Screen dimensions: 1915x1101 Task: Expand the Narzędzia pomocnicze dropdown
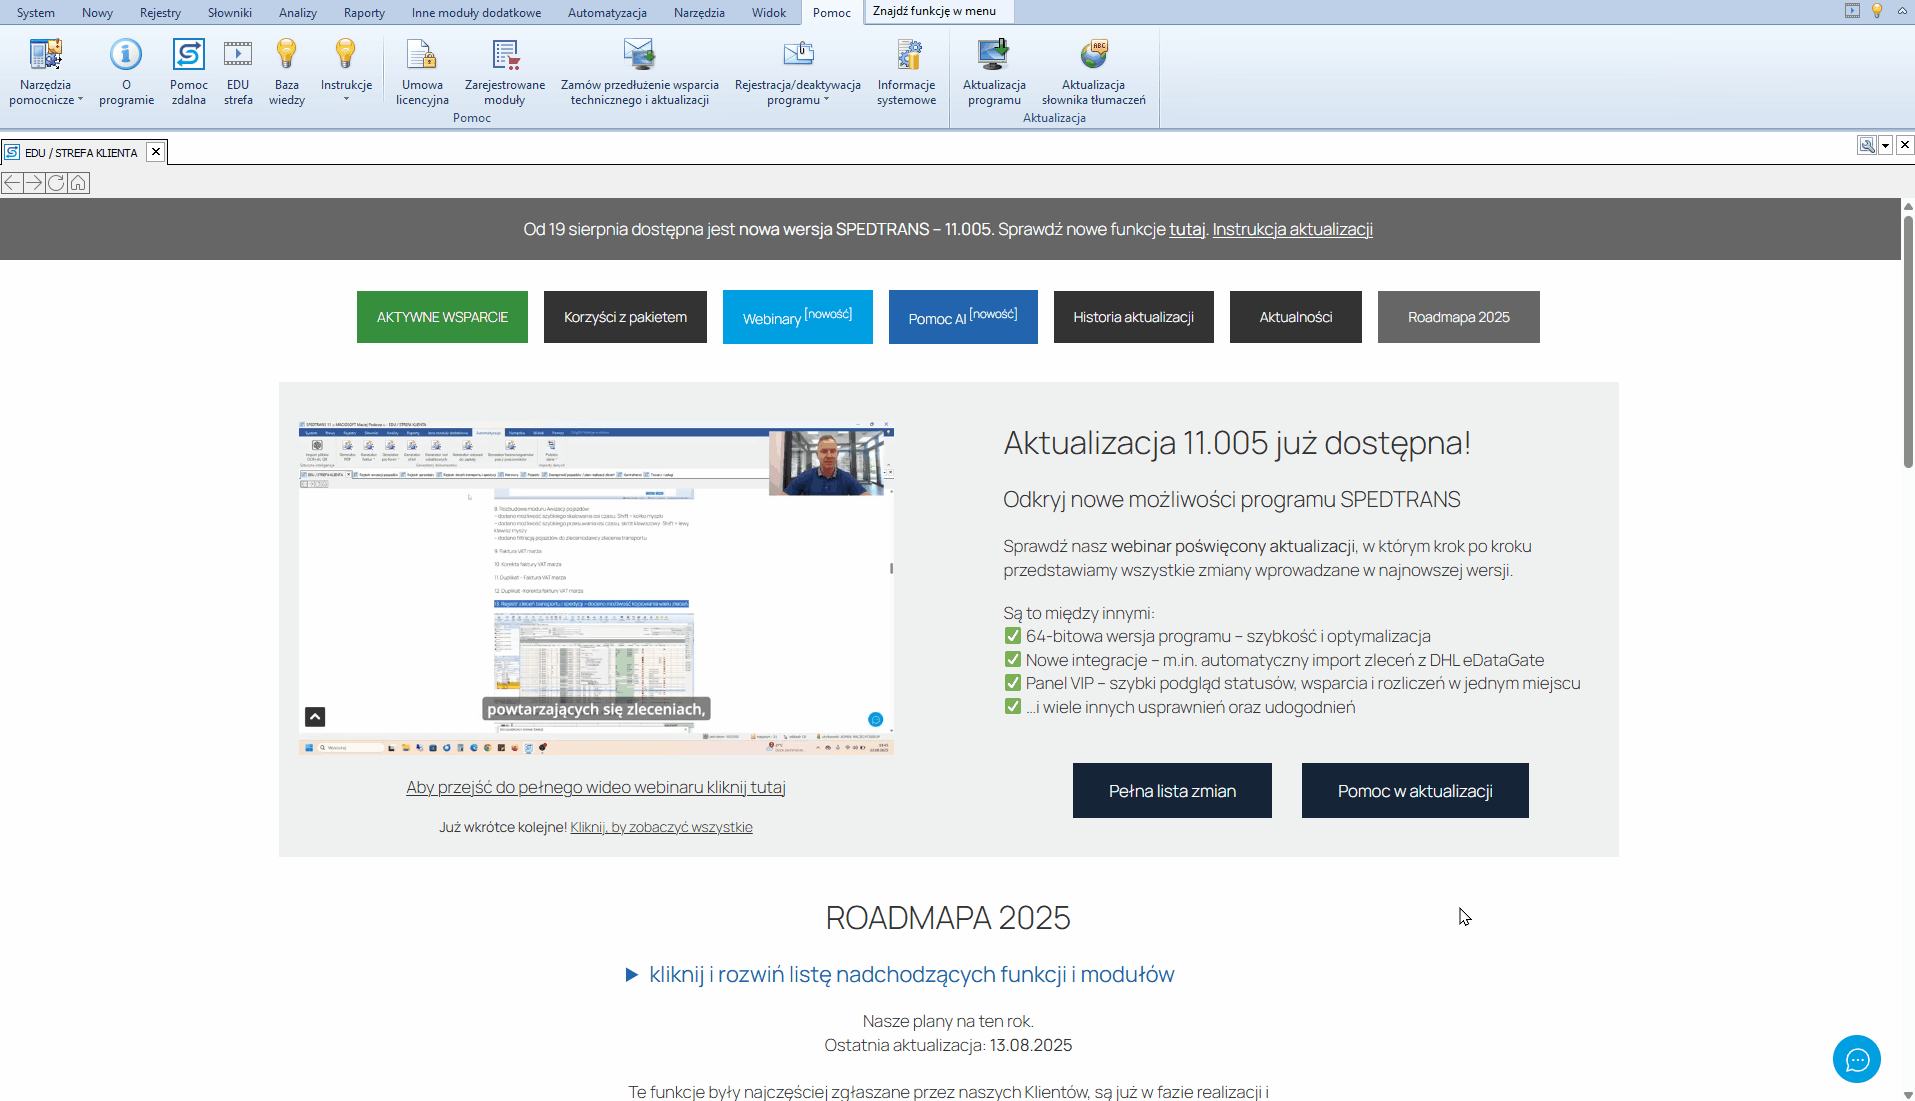coord(46,72)
